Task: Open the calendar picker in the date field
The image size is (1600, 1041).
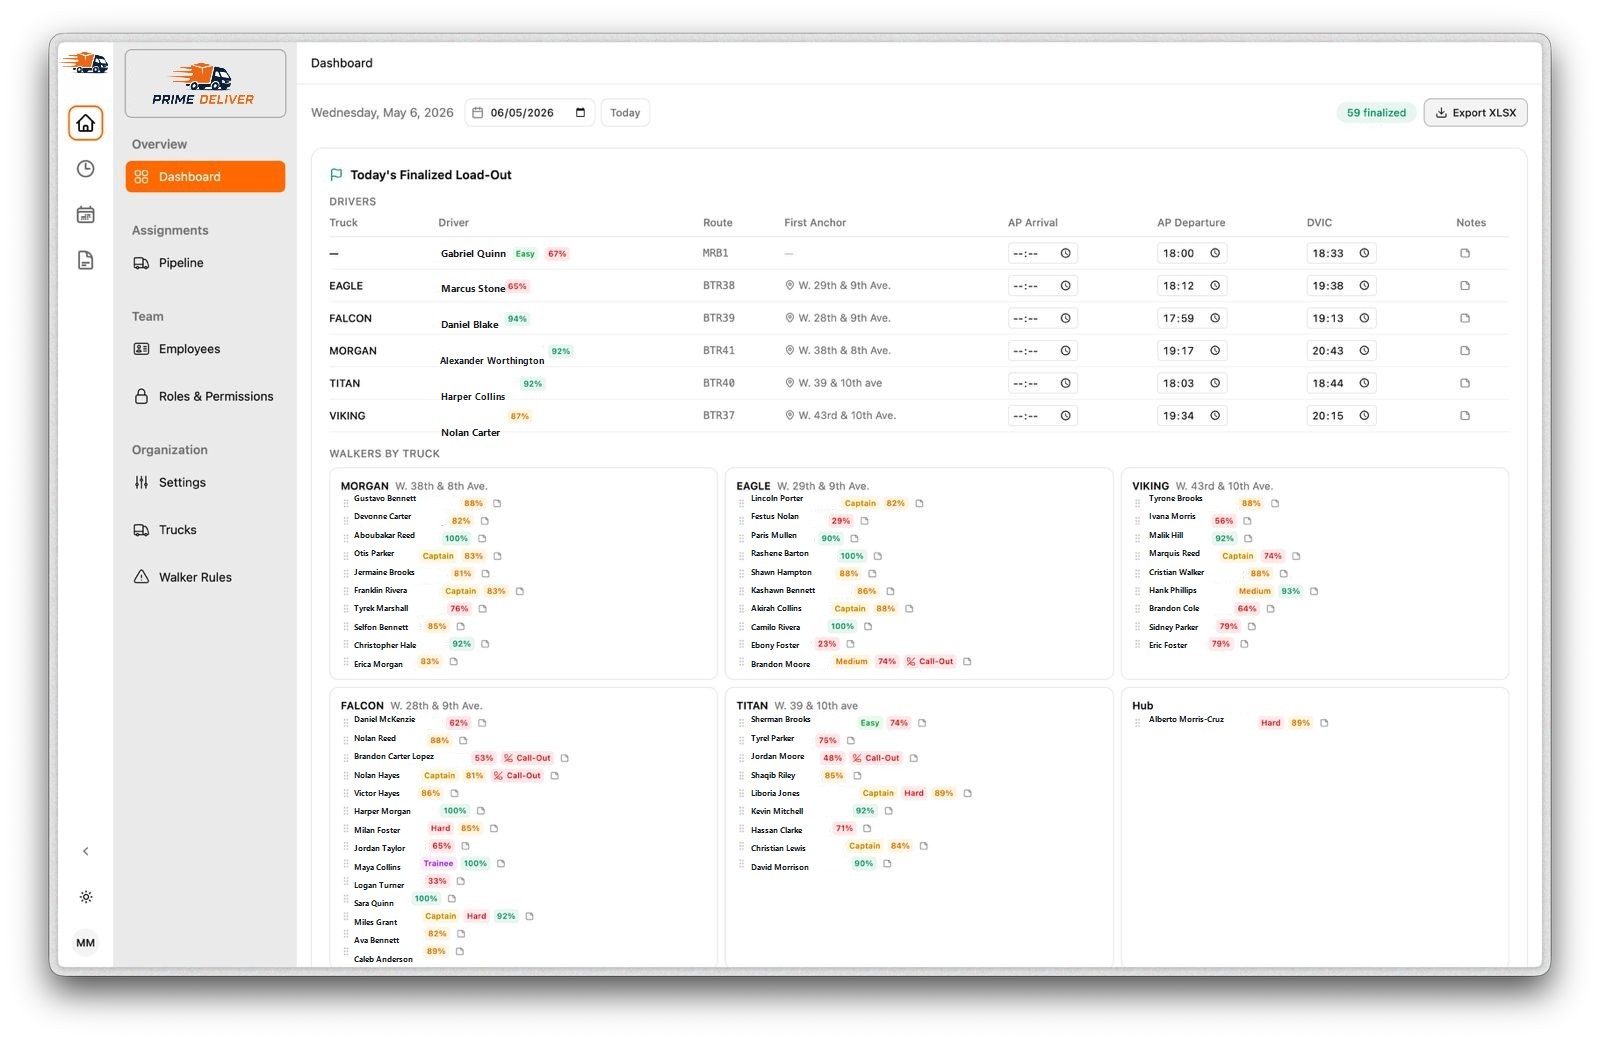Action: point(580,113)
